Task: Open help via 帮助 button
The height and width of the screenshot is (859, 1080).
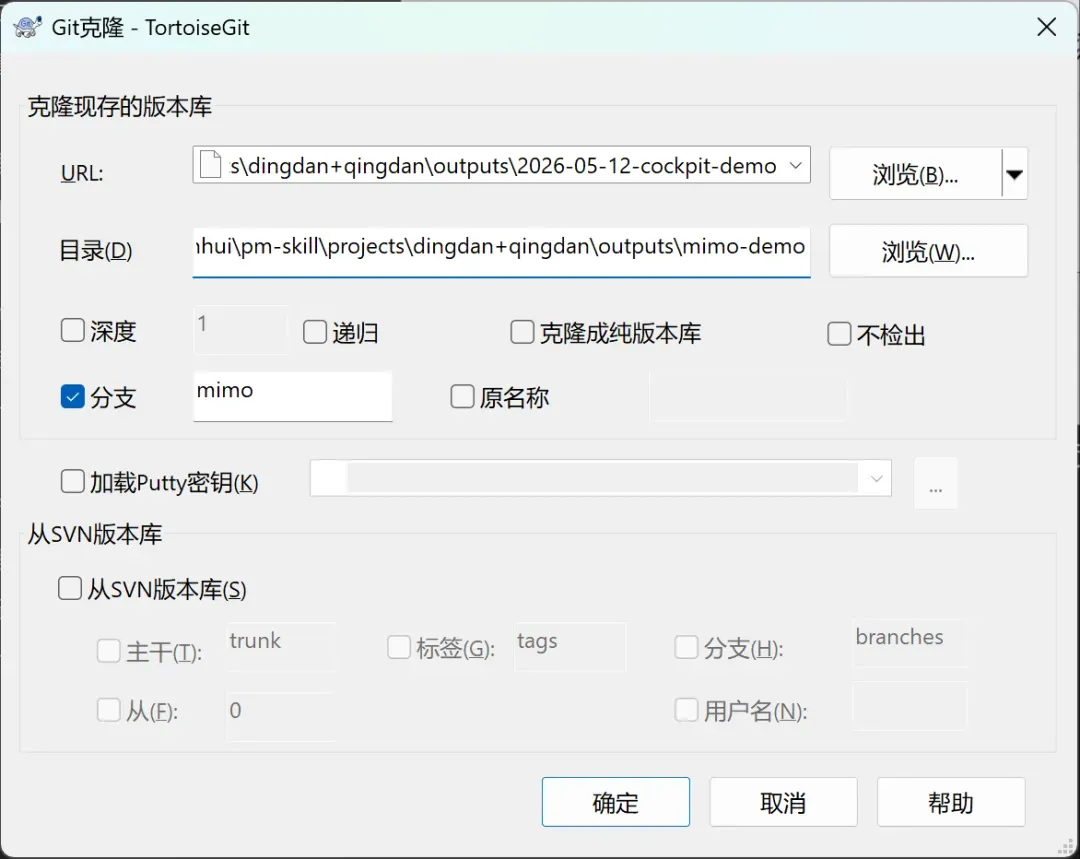Action: click(951, 802)
